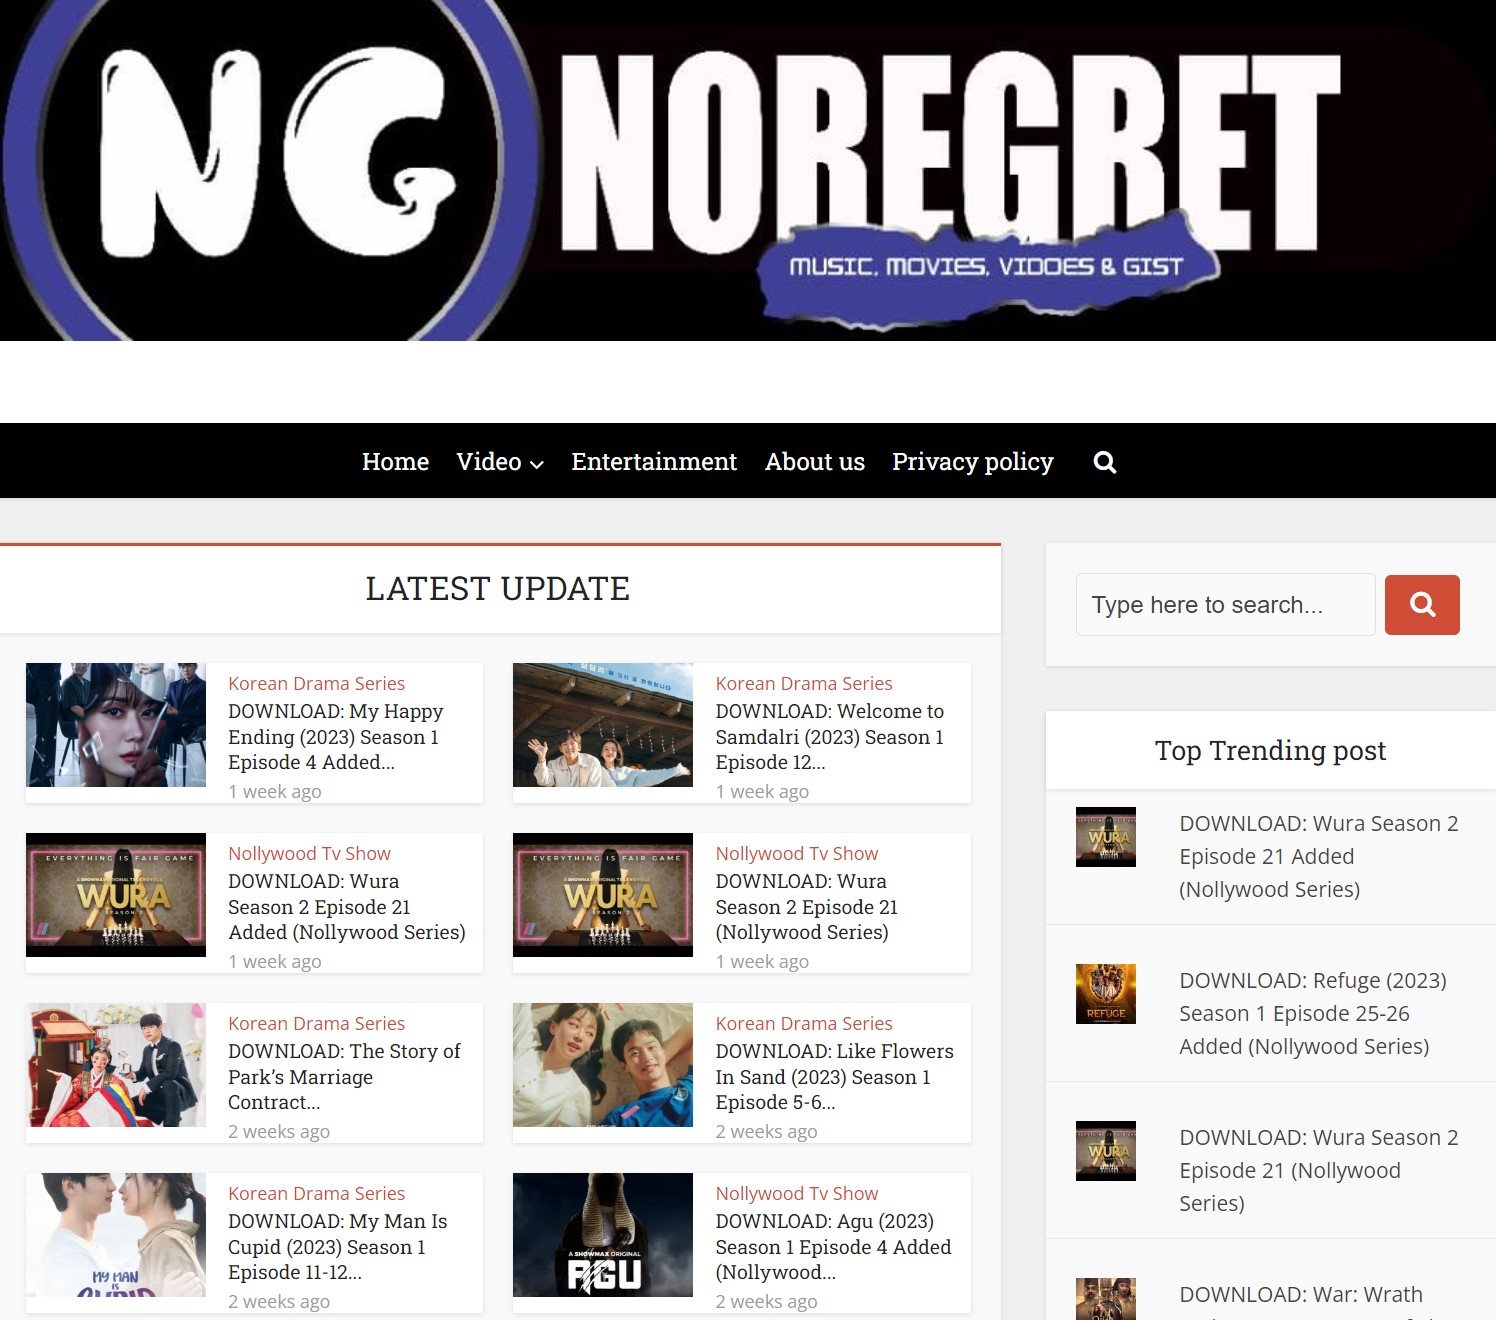Image resolution: width=1496 pixels, height=1320 pixels.
Task: Open the Refuge thumbnail in Top Trending
Action: pyautogui.click(x=1106, y=994)
